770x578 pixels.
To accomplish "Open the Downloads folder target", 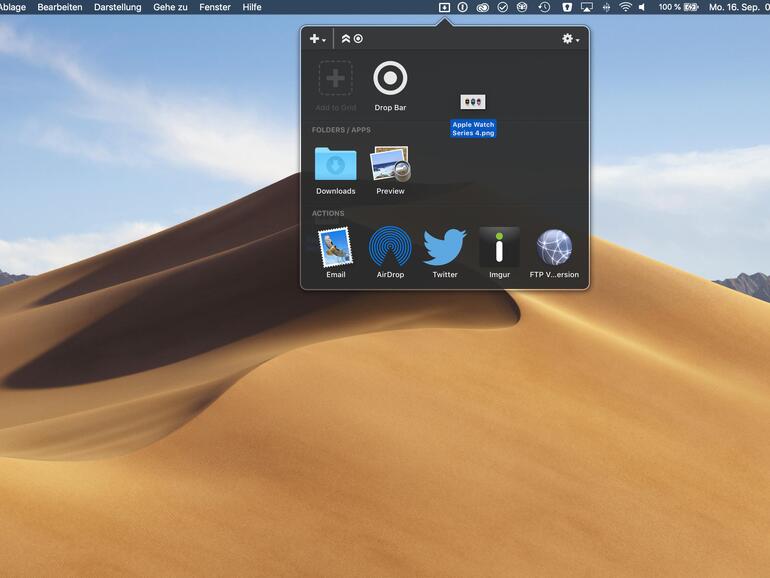I will 335,164.
